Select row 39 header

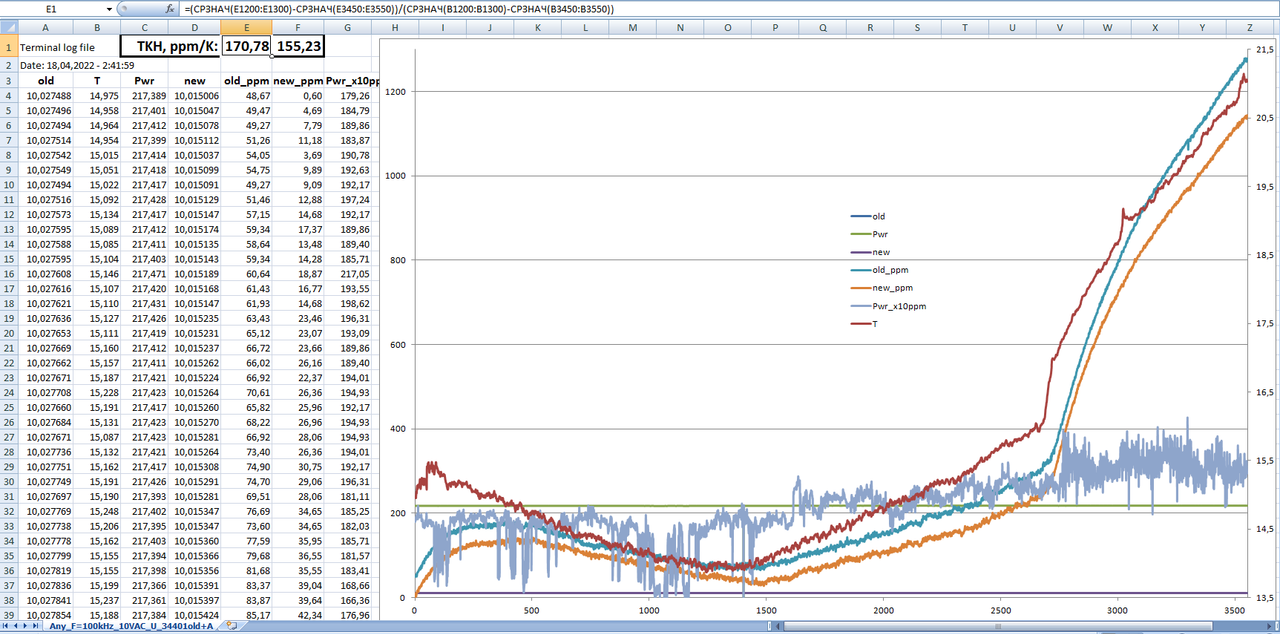click(9, 615)
